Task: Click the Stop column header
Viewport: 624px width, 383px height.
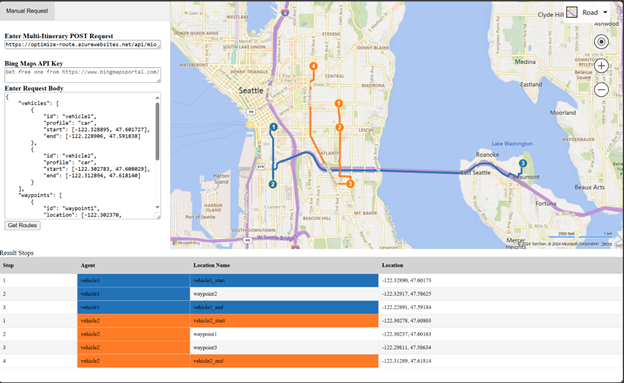Action: coord(8,265)
